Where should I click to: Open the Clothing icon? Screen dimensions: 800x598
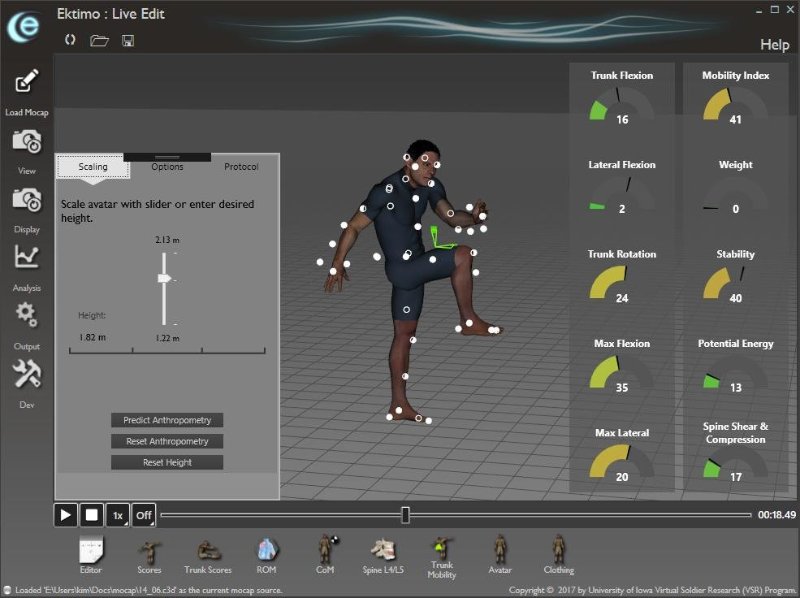click(x=558, y=550)
